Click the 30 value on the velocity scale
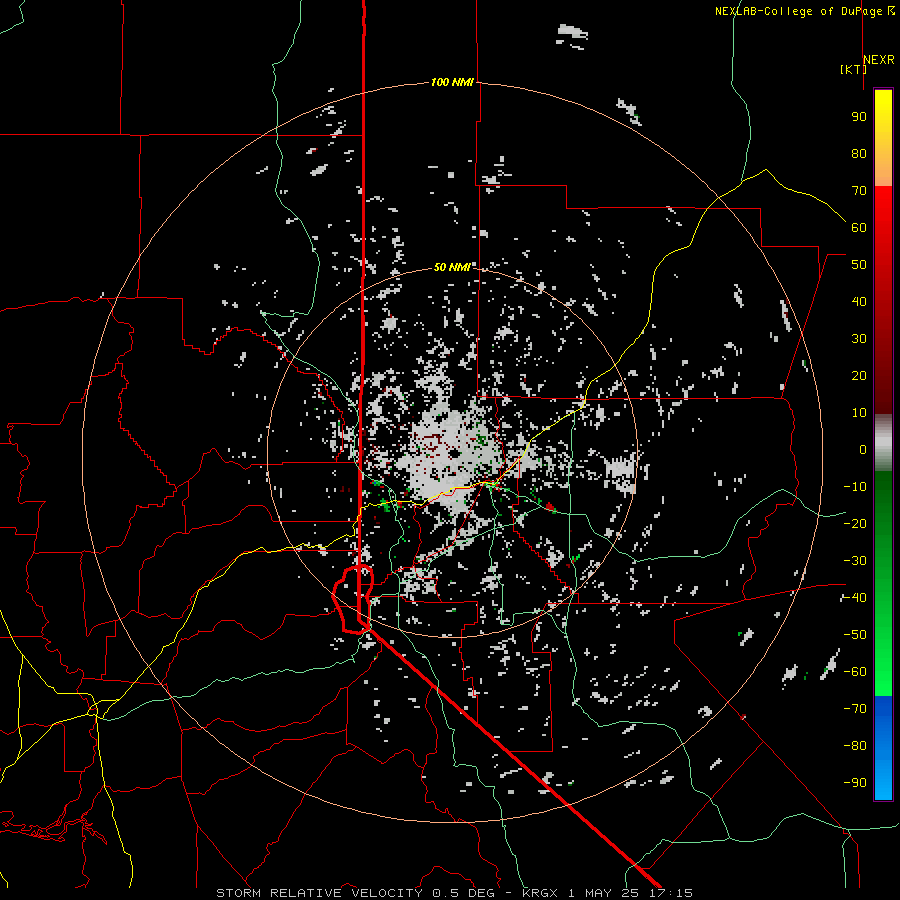 (859, 339)
